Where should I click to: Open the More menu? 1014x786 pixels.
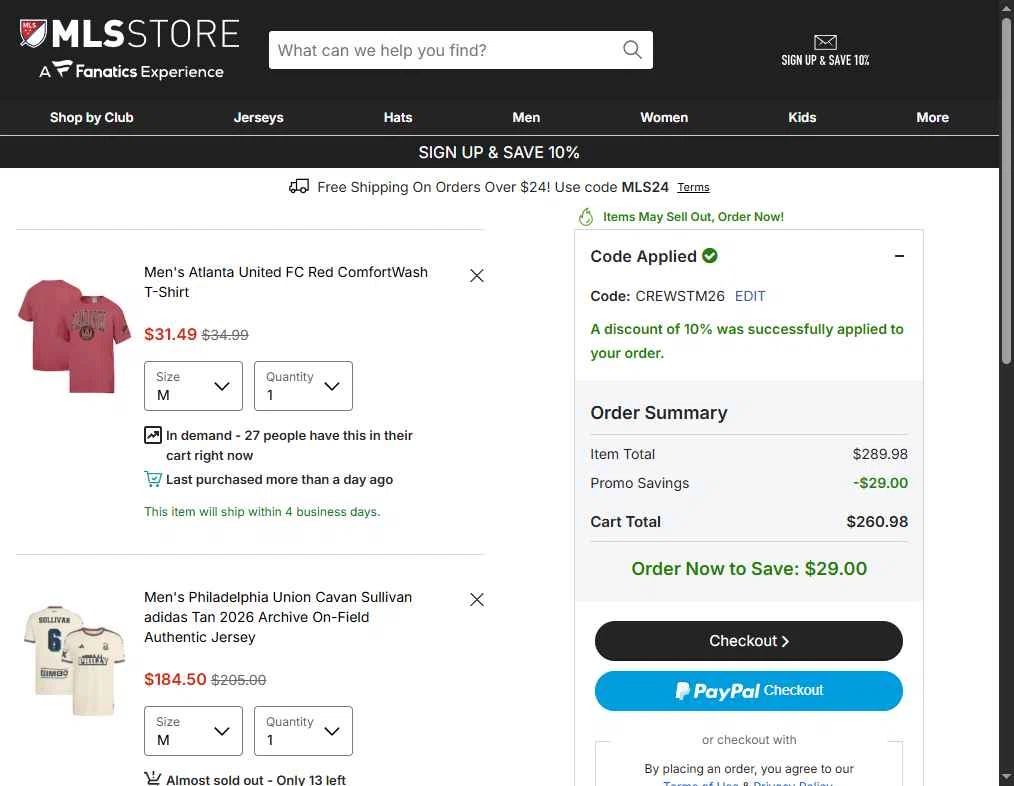tap(933, 118)
